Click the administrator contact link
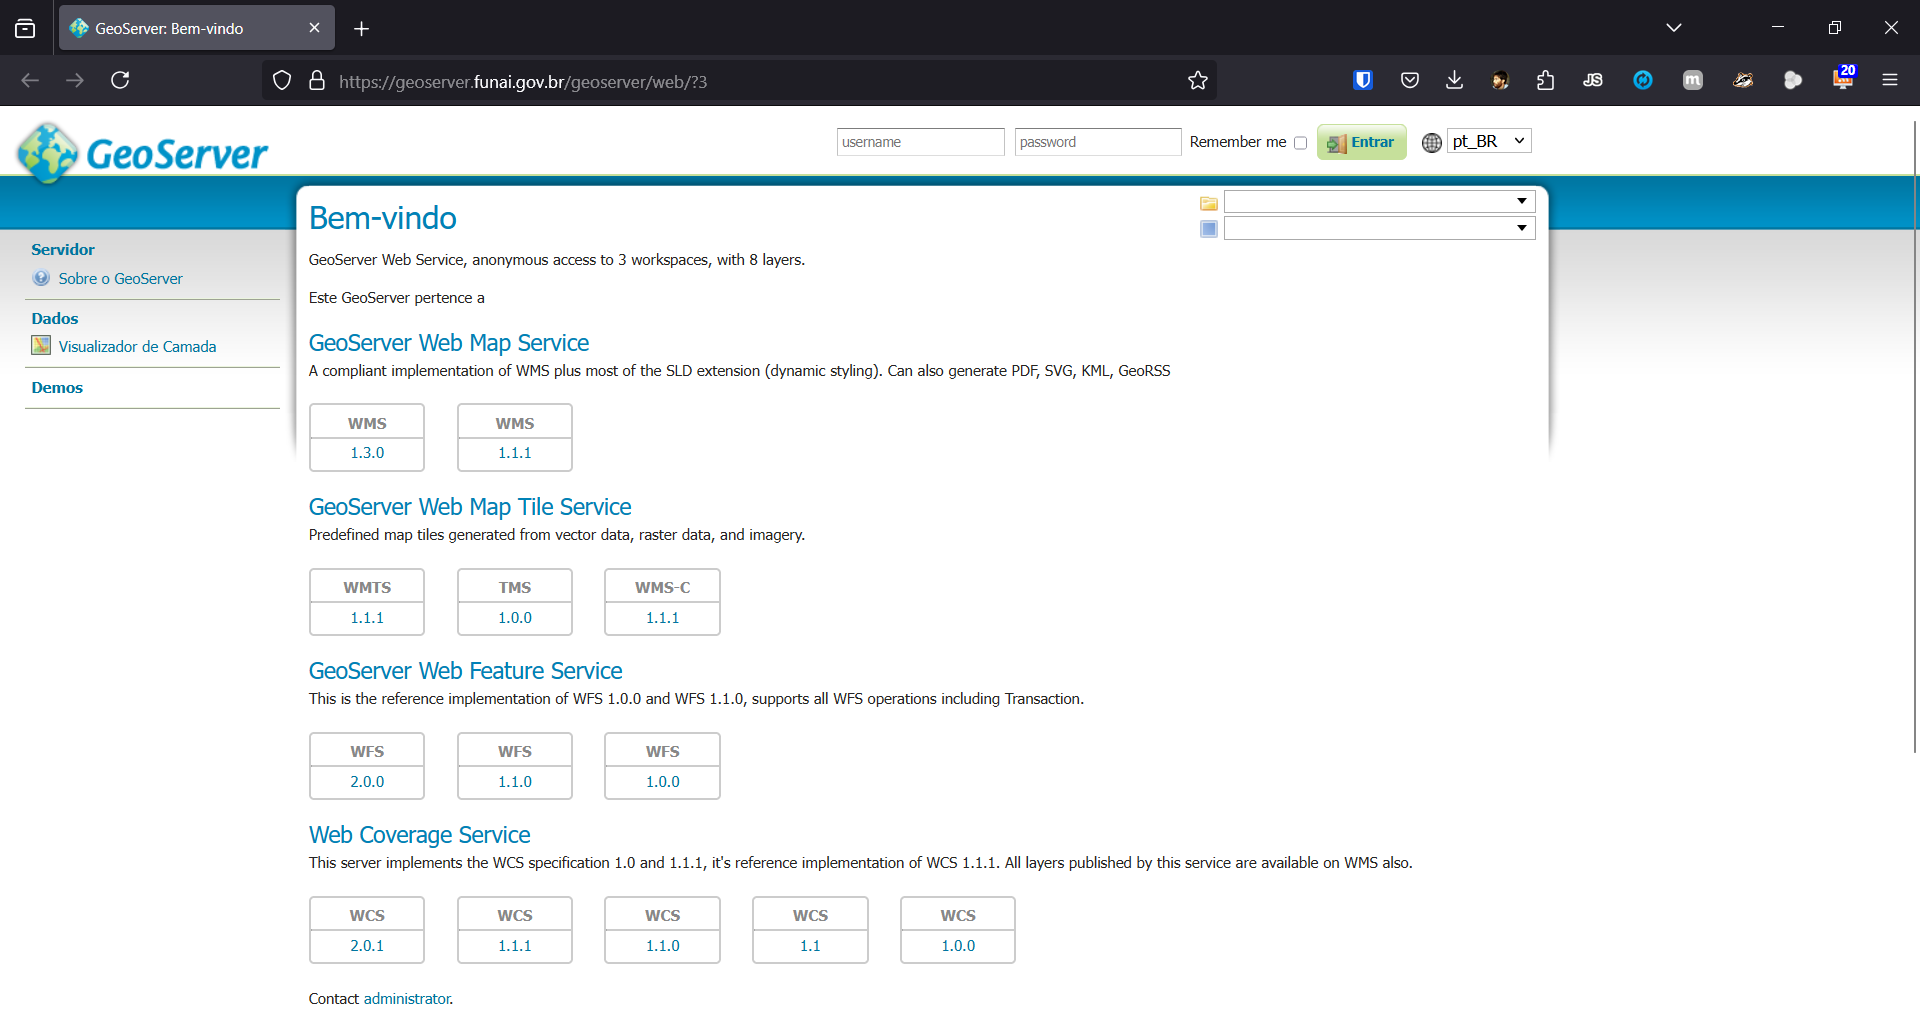The image size is (1920, 1020). click(407, 999)
